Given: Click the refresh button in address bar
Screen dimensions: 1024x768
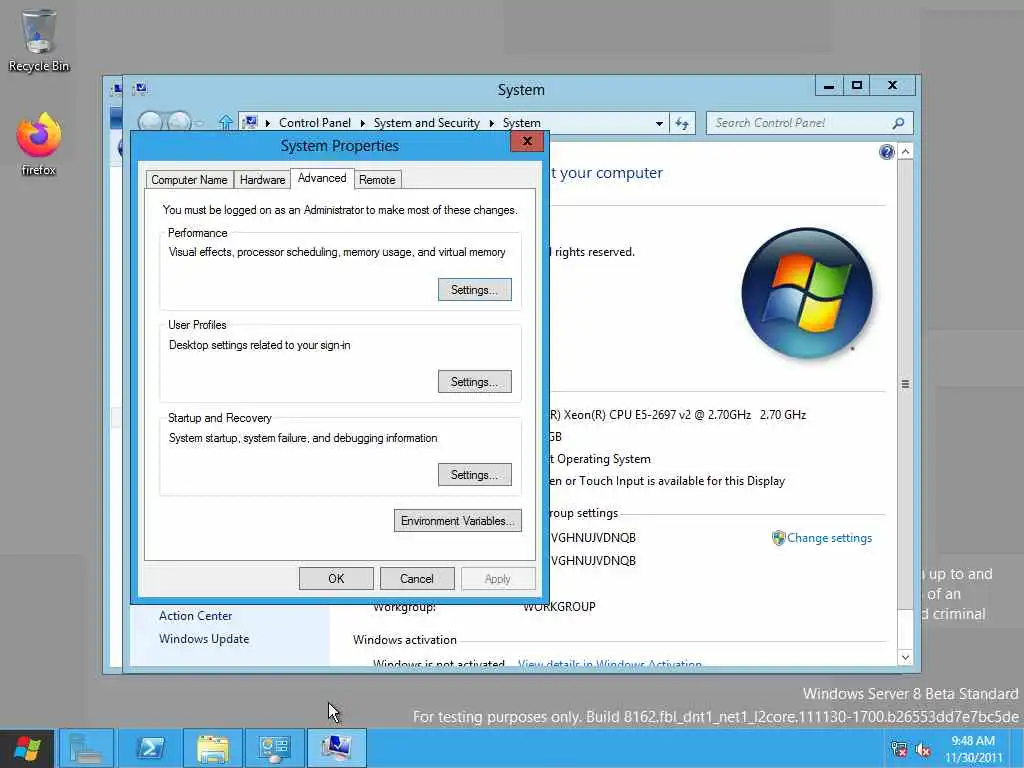Looking at the screenshot, I should click(x=682, y=123).
